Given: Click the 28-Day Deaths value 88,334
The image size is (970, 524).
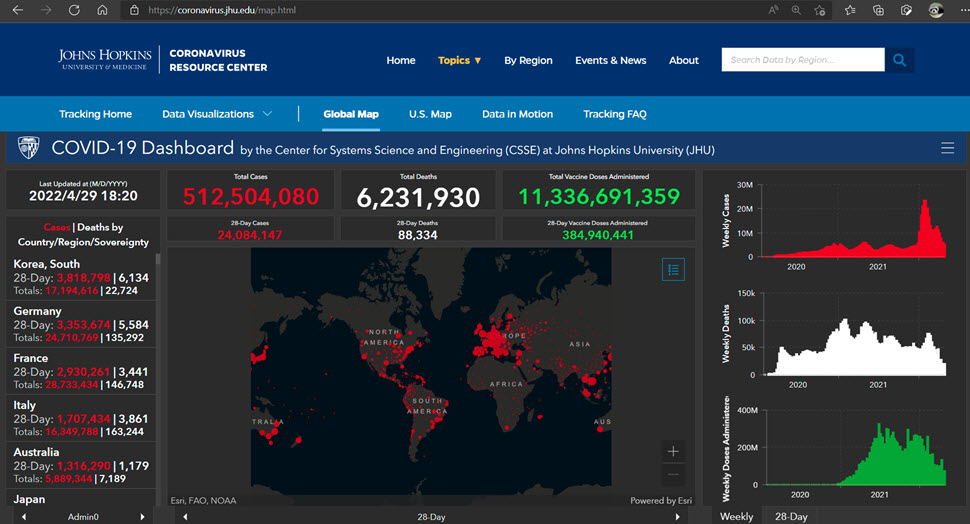Looking at the screenshot, I should pyautogui.click(x=418, y=235).
